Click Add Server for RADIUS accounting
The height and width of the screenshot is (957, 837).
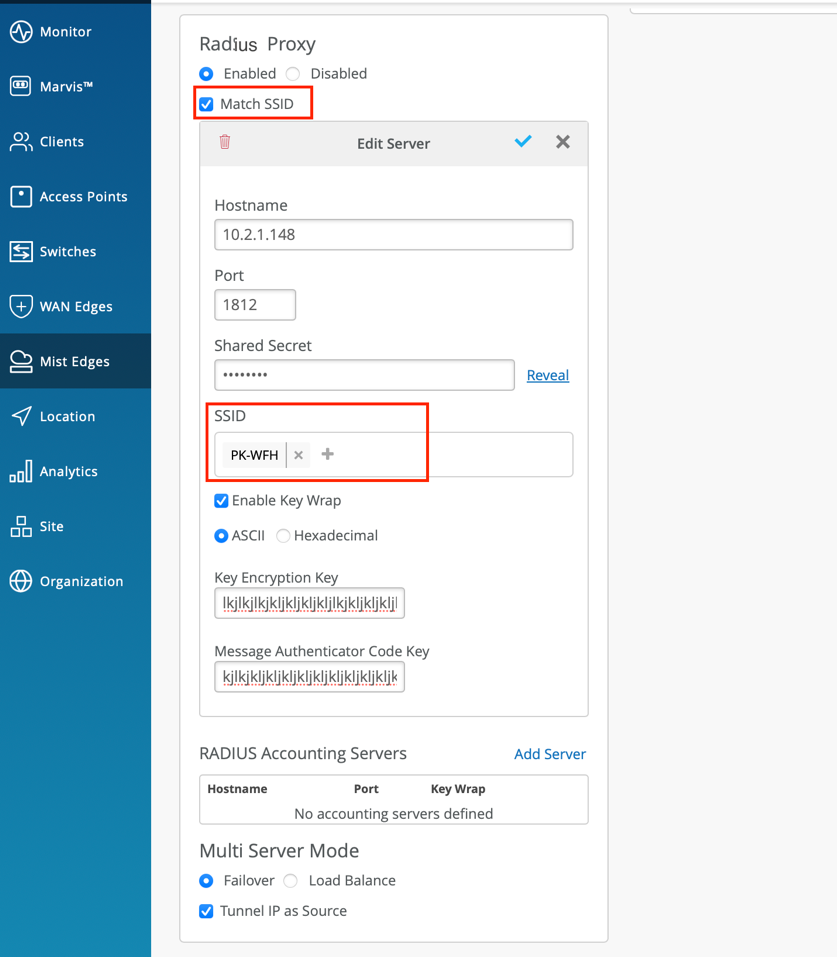click(549, 754)
